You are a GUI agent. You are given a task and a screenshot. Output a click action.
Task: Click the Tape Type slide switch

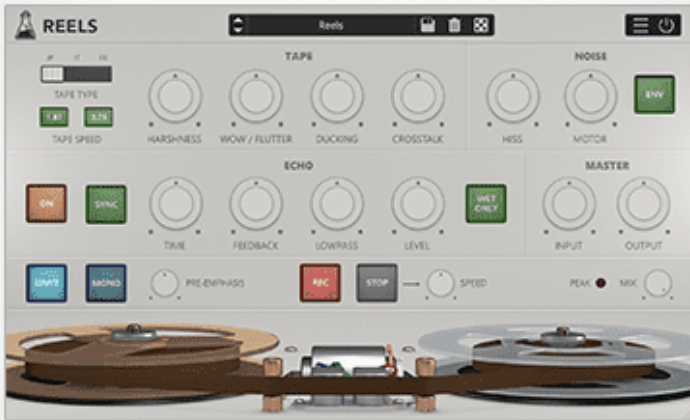click(76, 74)
